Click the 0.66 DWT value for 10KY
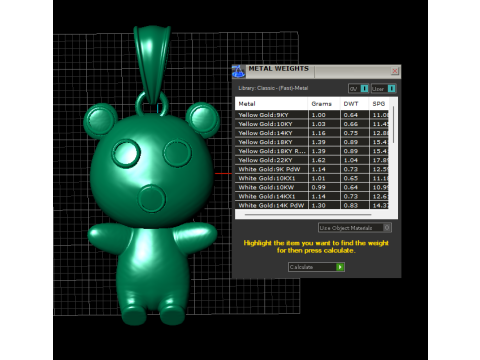 tap(351, 124)
